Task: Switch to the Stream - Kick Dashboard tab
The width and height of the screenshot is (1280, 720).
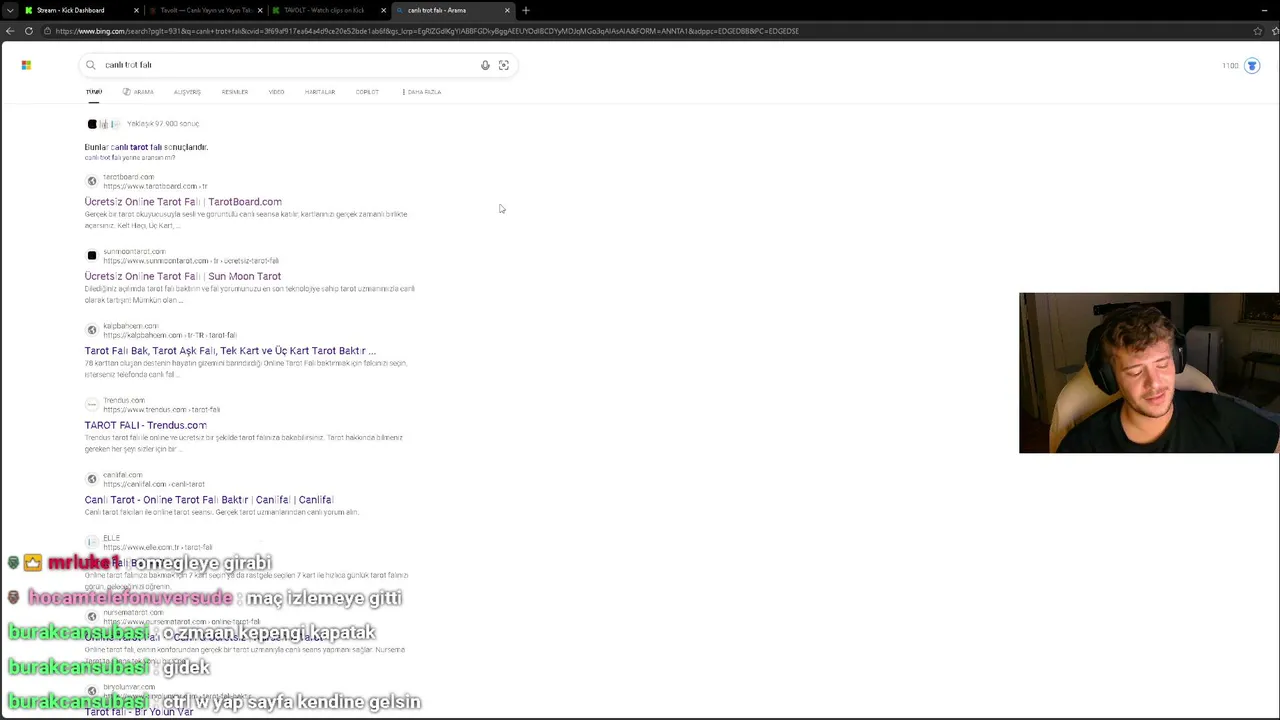Action: tap(80, 10)
